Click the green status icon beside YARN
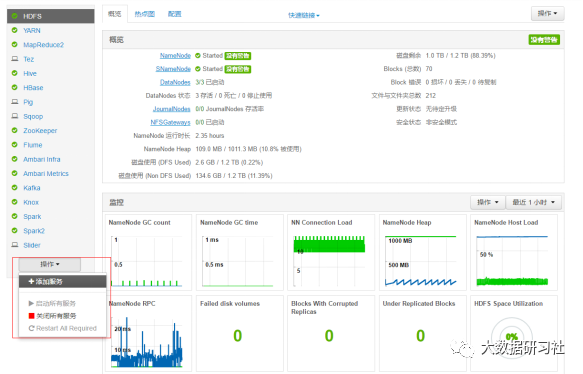 (15, 30)
